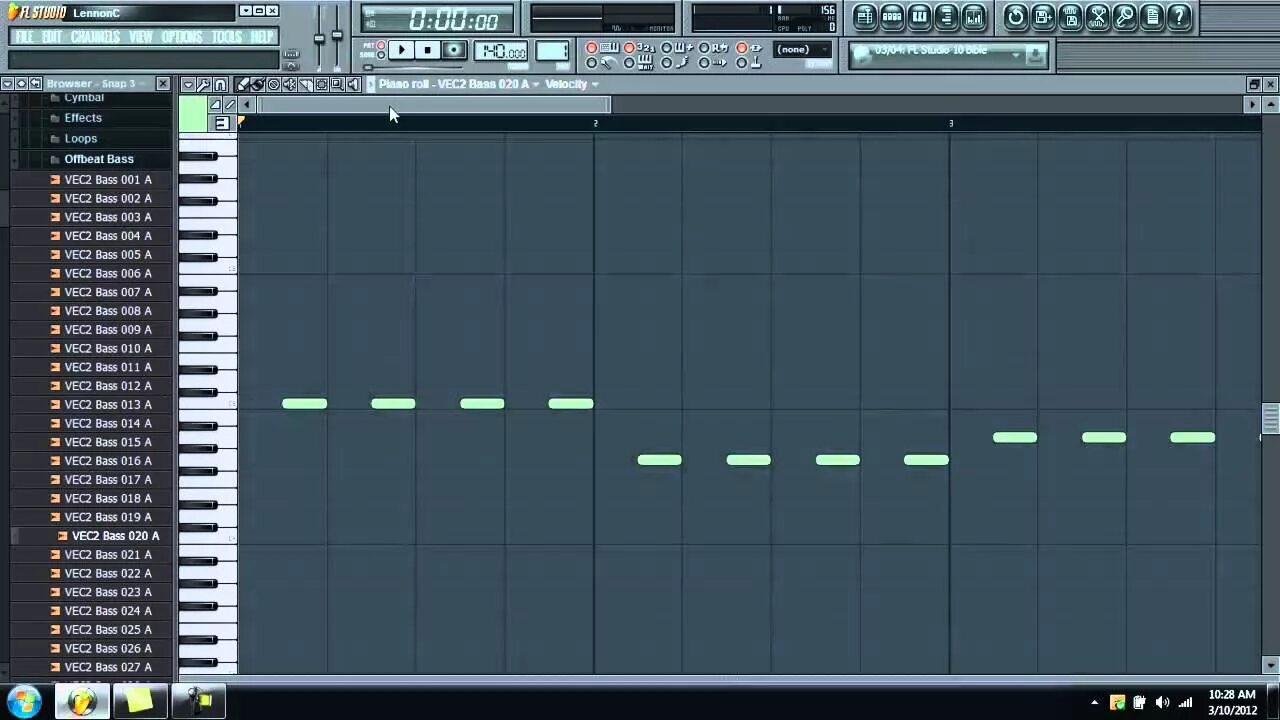
Task: Arm the Record button
Action: click(453, 50)
